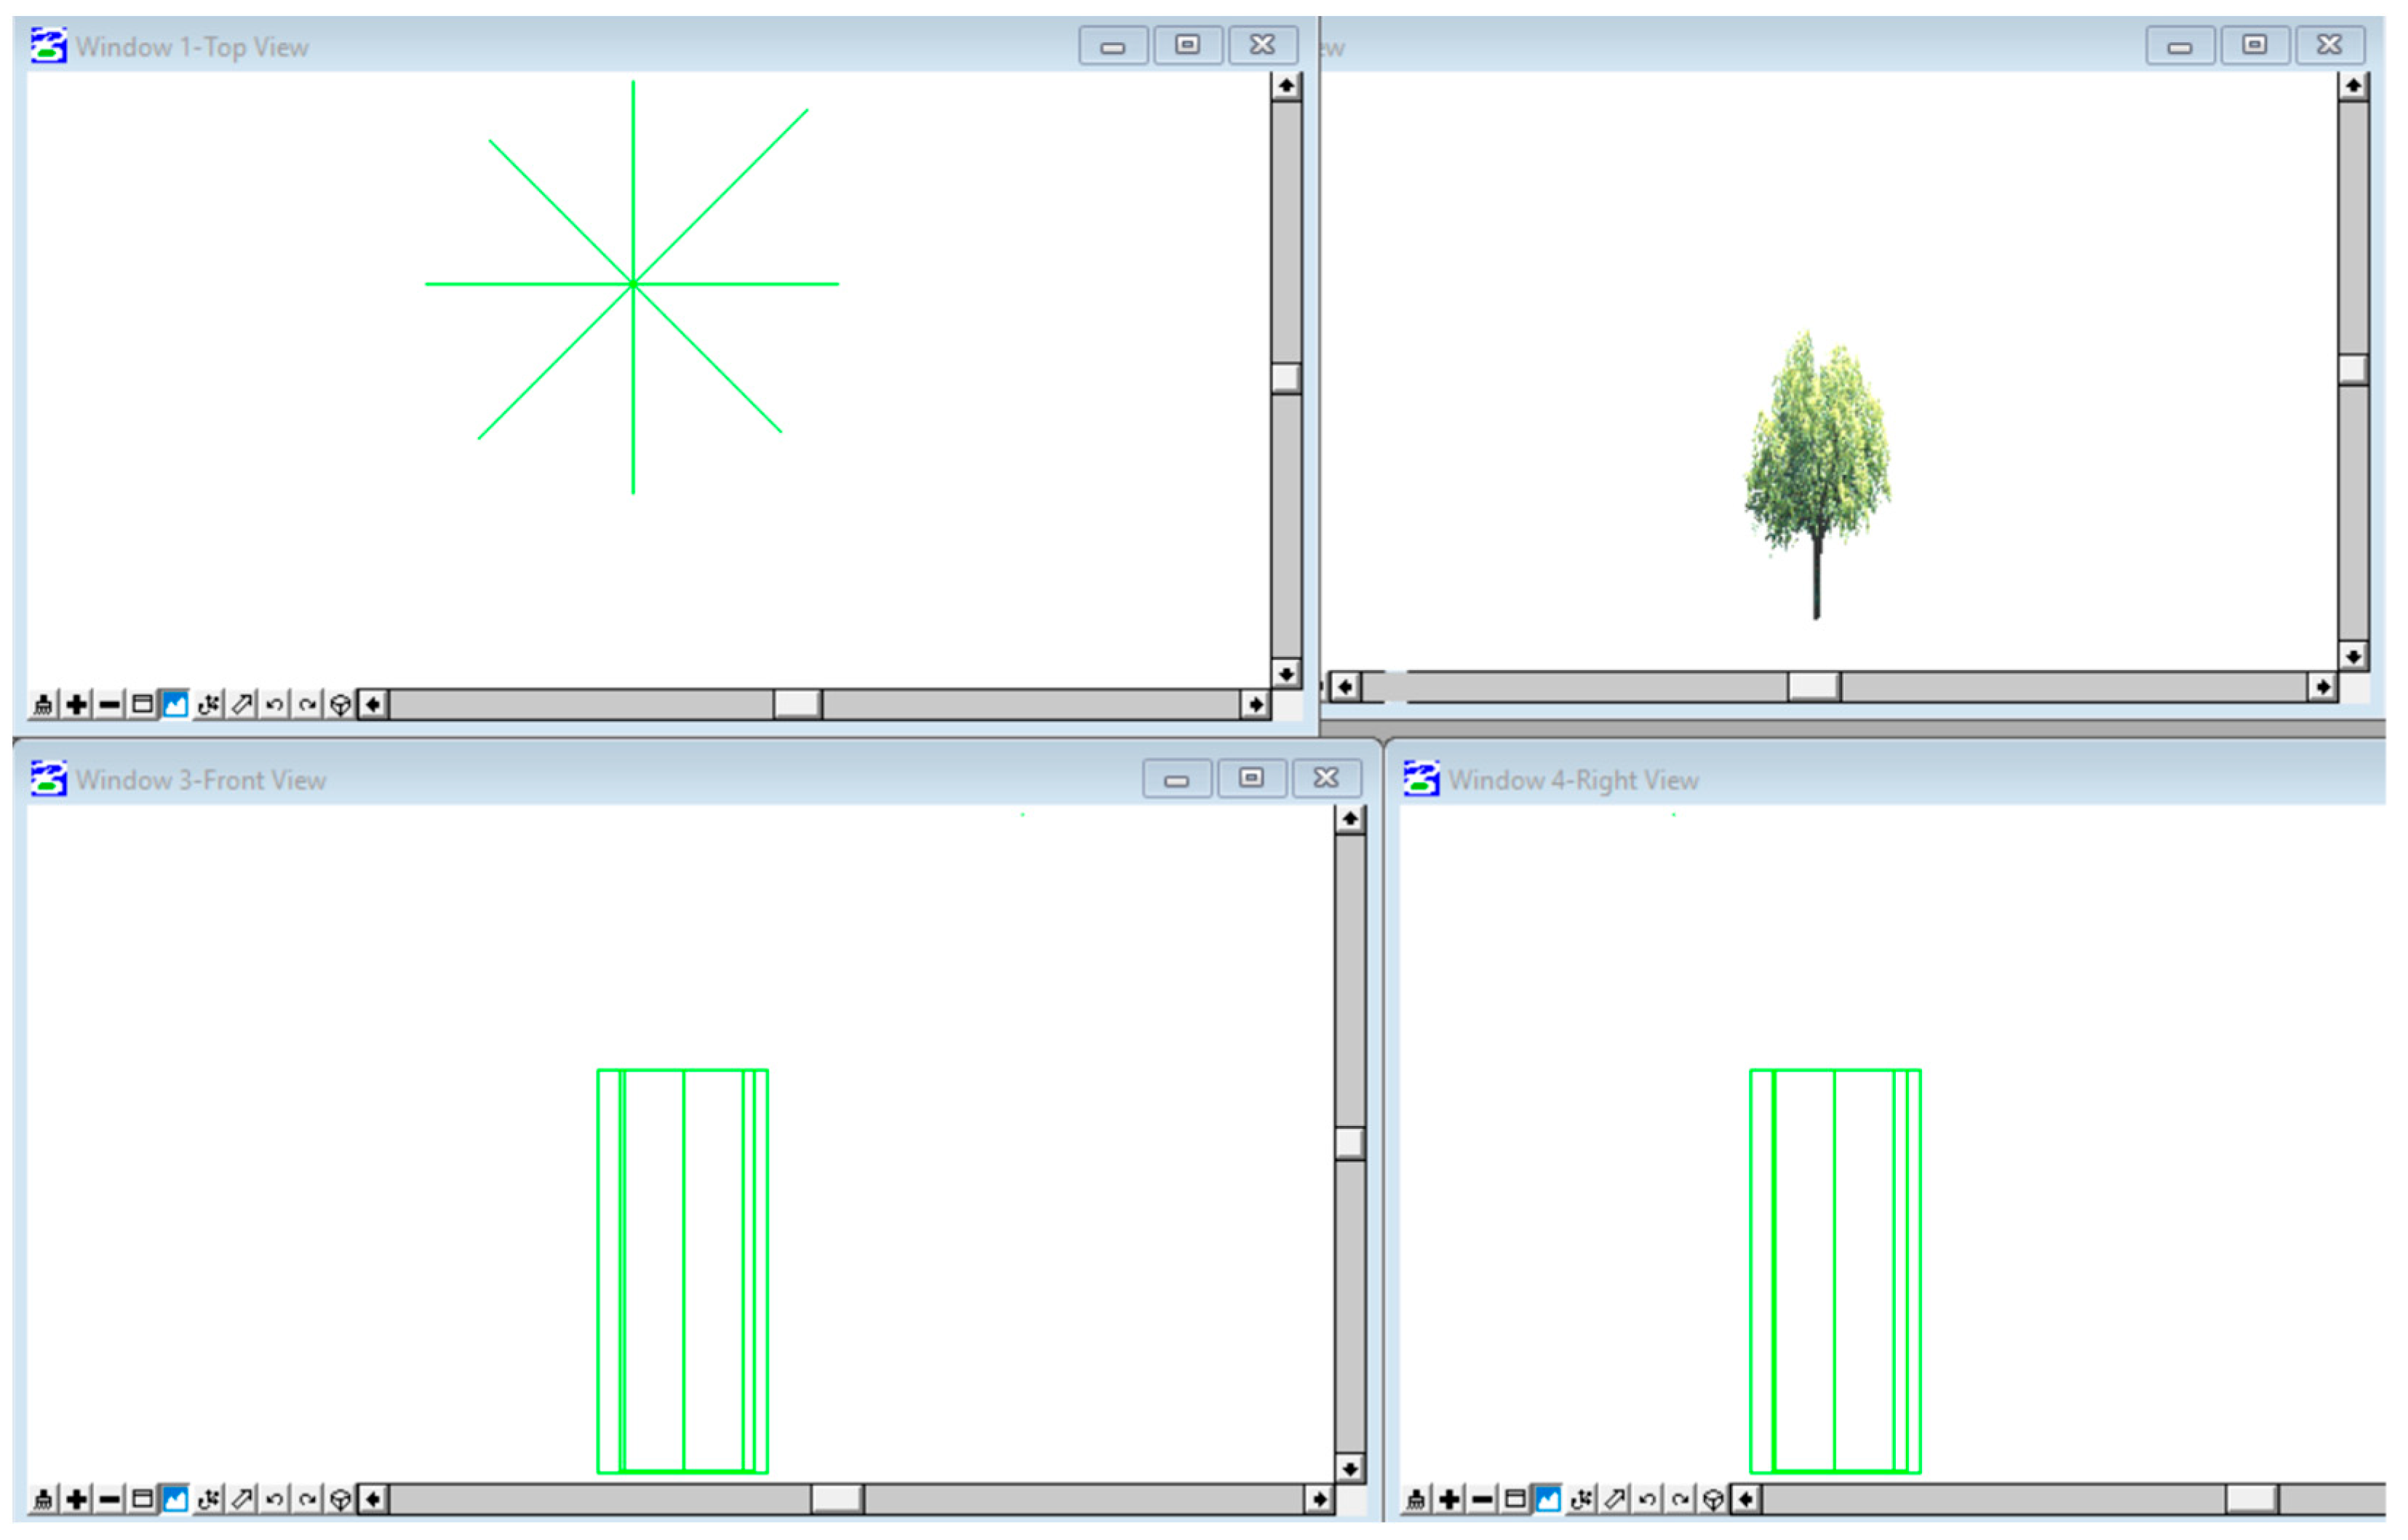This screenshot has height=1540, width=2408.
Task: Click Fit View icon in Right View window
Action: 1548,1500
